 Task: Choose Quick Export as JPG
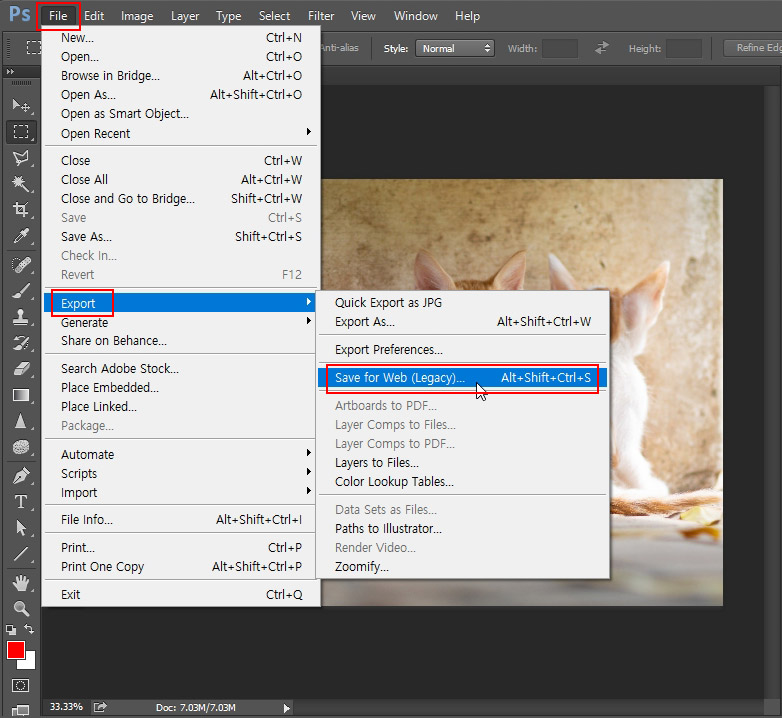[x=462, y=302]
